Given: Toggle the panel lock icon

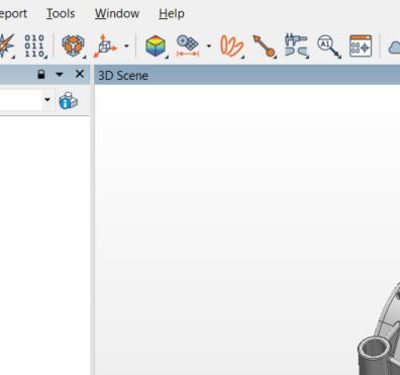Looking at the screenshot, I should [x=41, y=74].
